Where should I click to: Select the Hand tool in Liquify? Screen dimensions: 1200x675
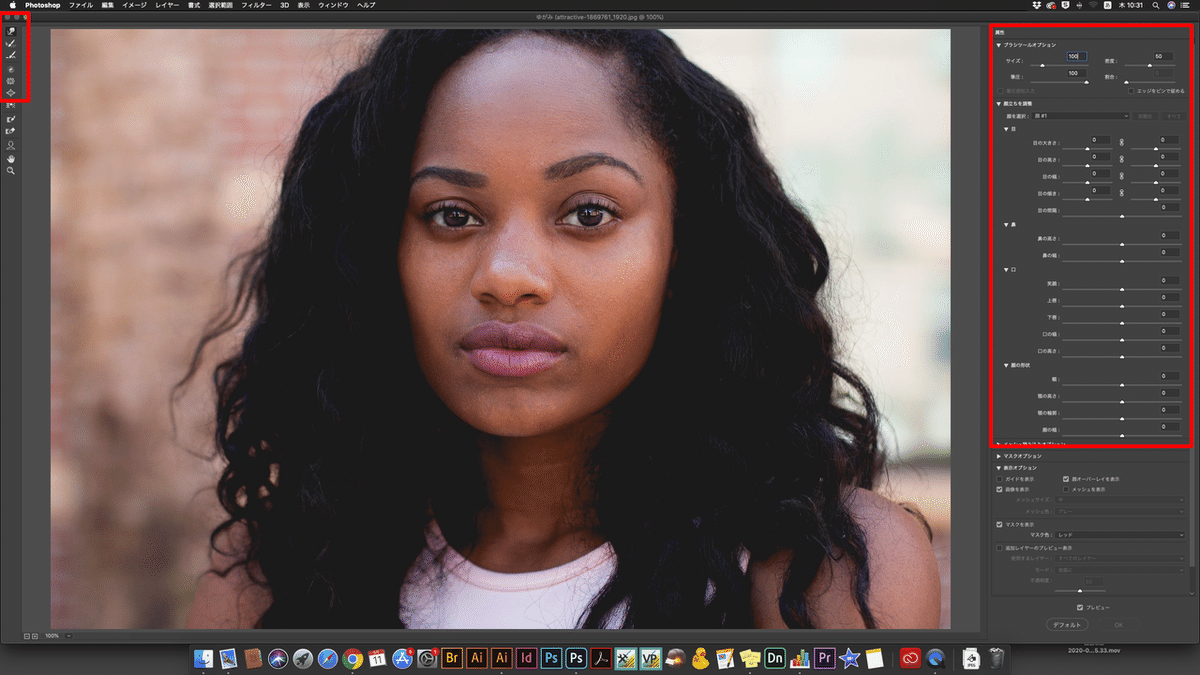[11, 158]
